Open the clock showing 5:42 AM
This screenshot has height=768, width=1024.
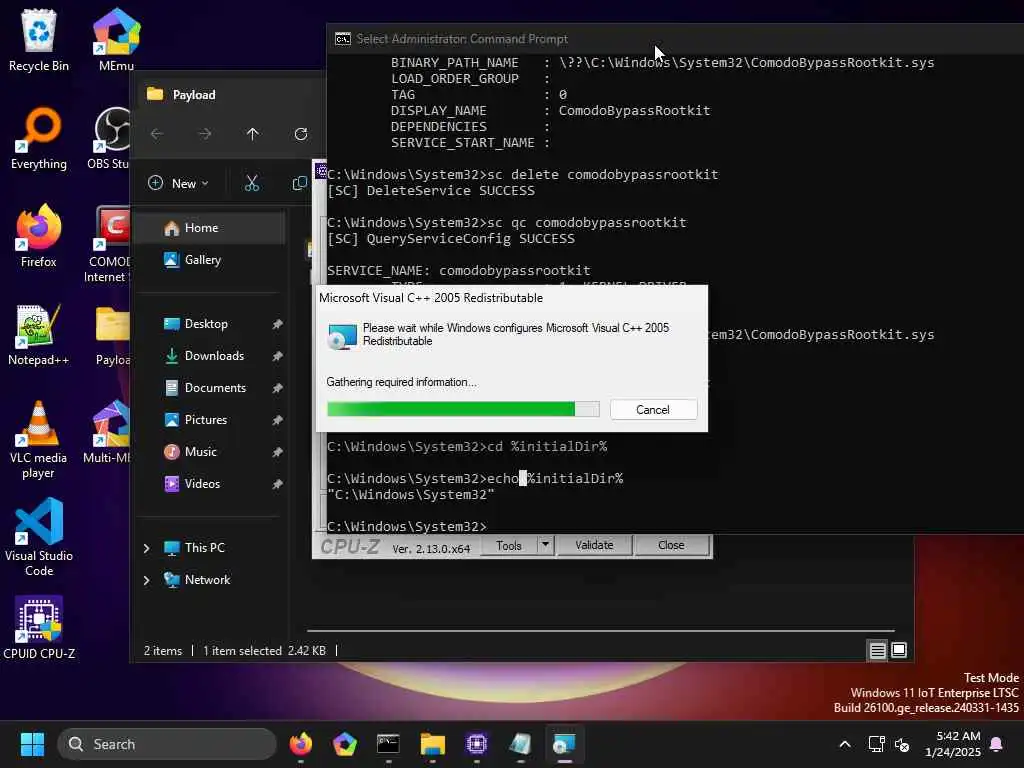tap(953, 744)
